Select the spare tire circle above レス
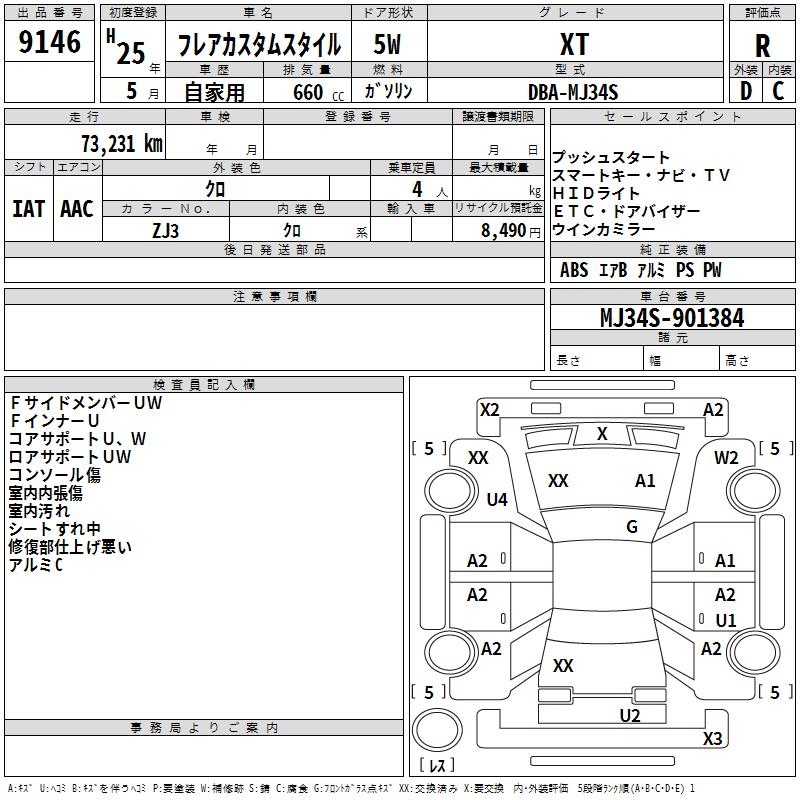Image resolution: width=800 pixels, height=800 pixels. 437,730
